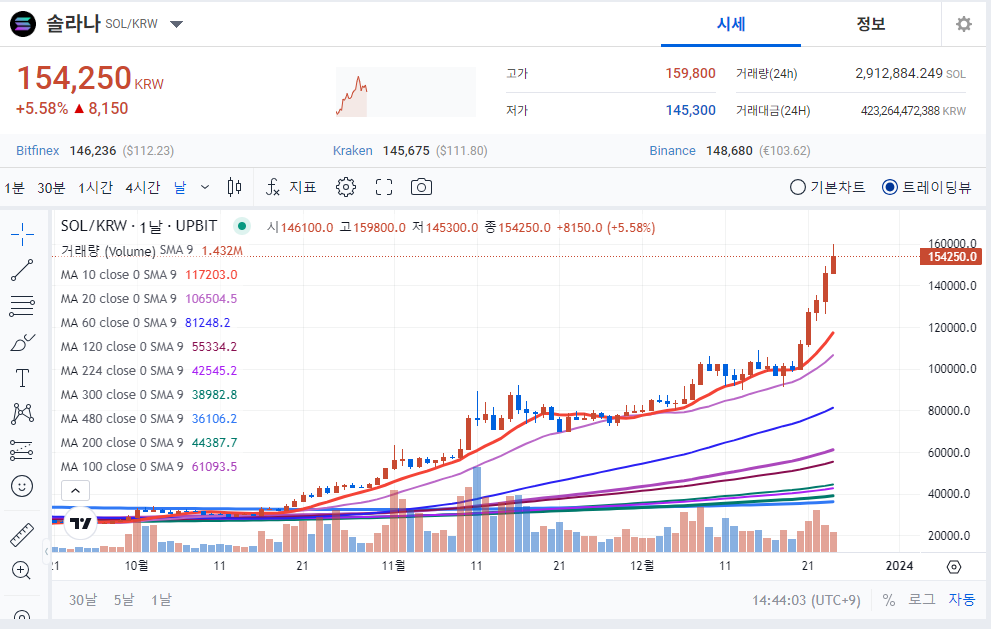
Task: Select the brush drawing tool
Action: click(x=22, y=343)
